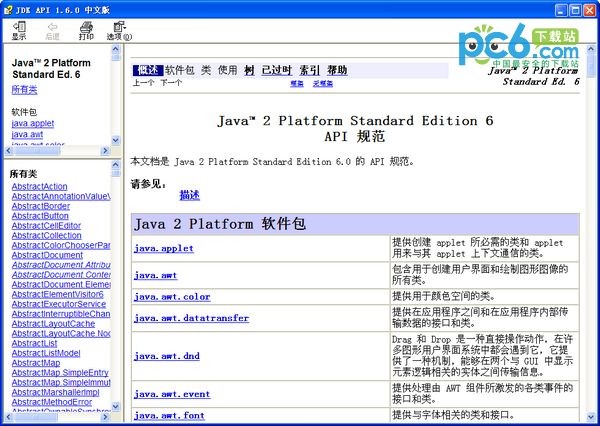This screenshot has height=426, width=600.
Task: Click the 打印 (Print) toolbar icon
Action: (86, 29)
